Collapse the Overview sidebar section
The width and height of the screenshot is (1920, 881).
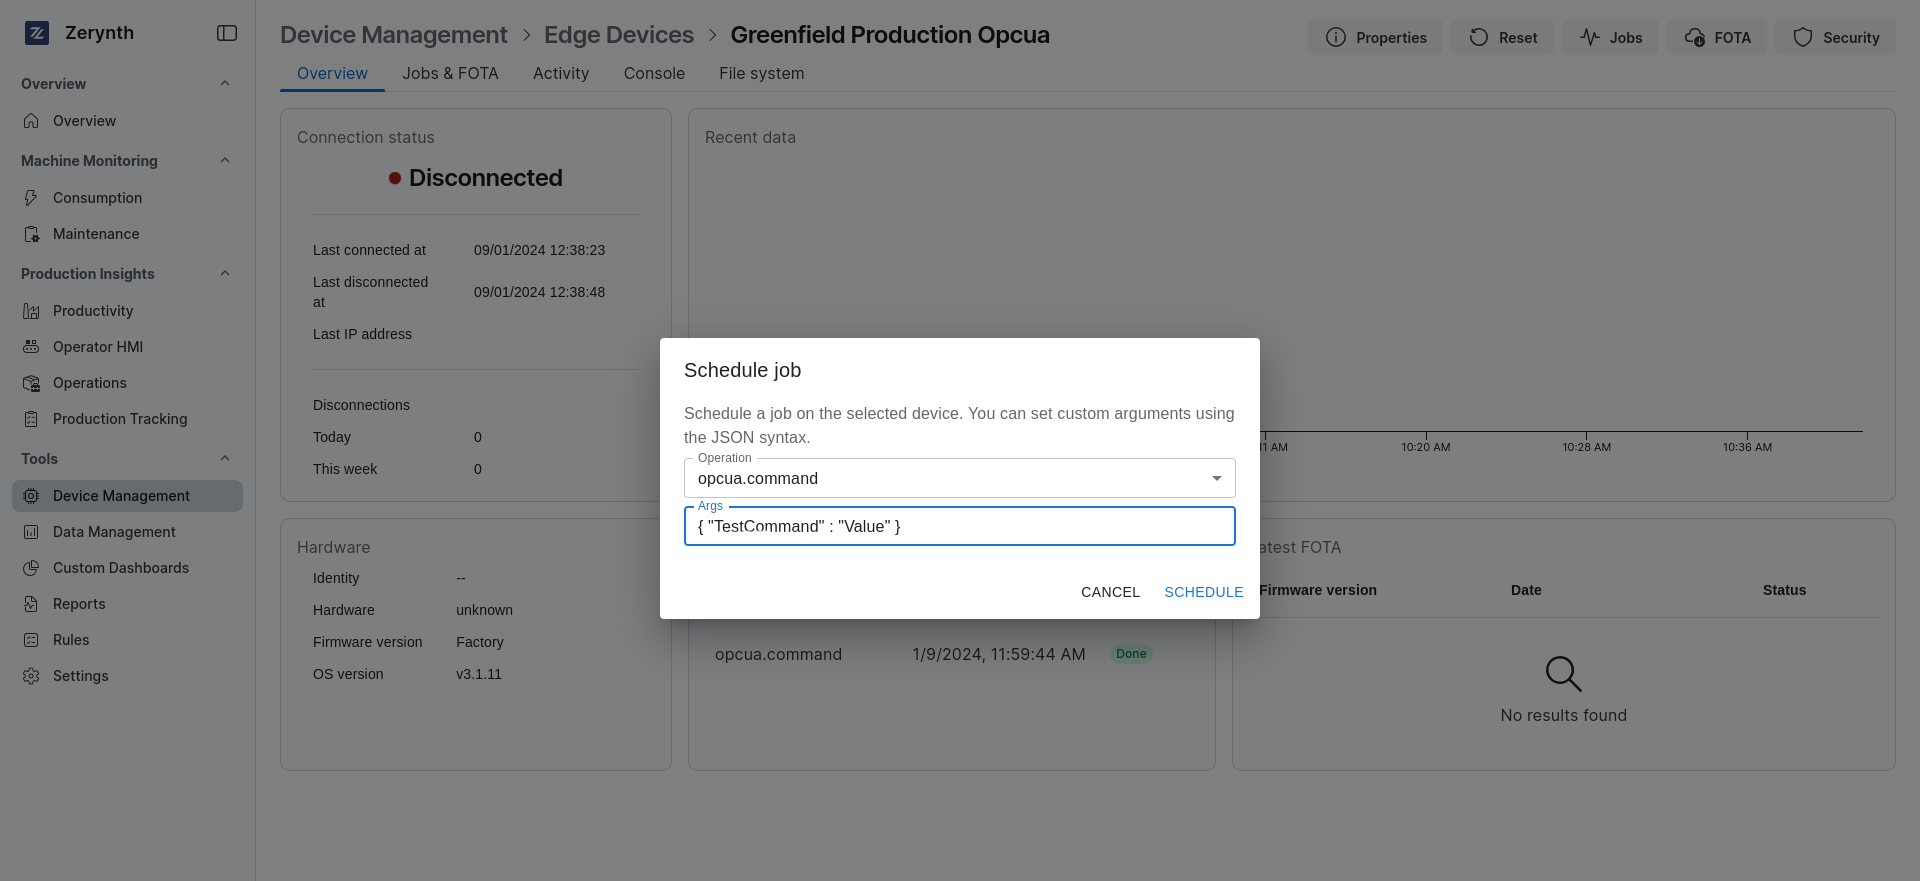[x=225, y=83]
